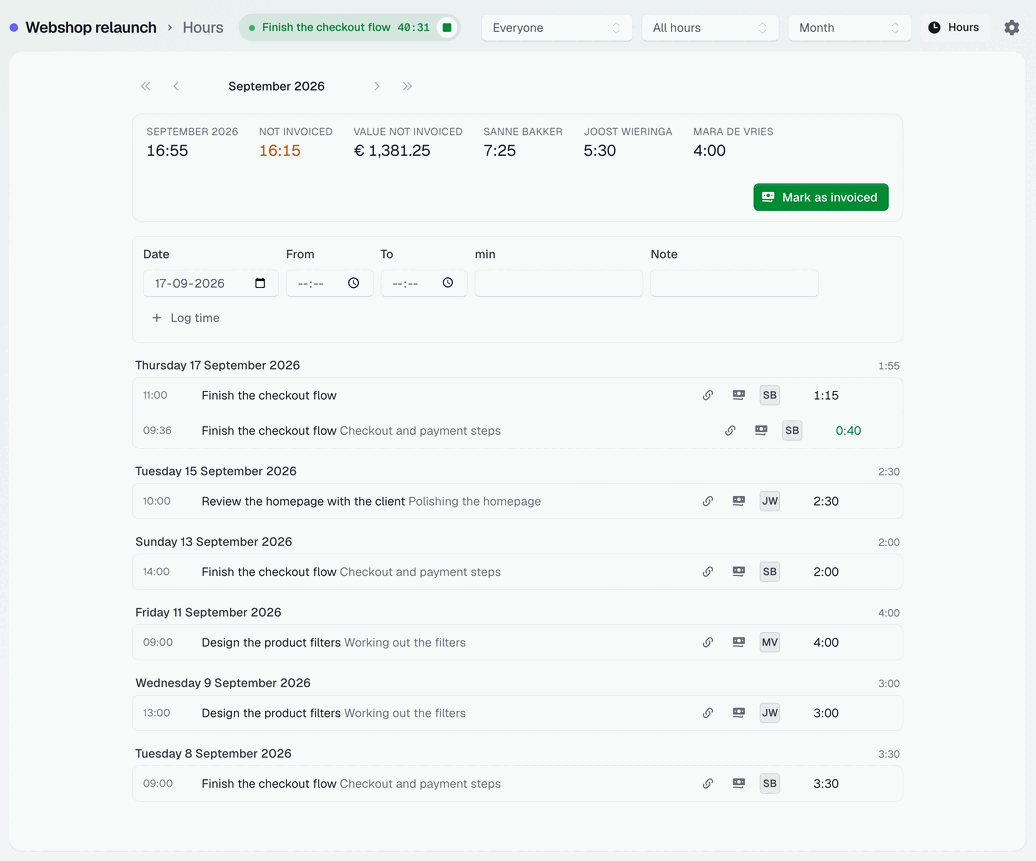Stop the running checkout flow timer

447,28
